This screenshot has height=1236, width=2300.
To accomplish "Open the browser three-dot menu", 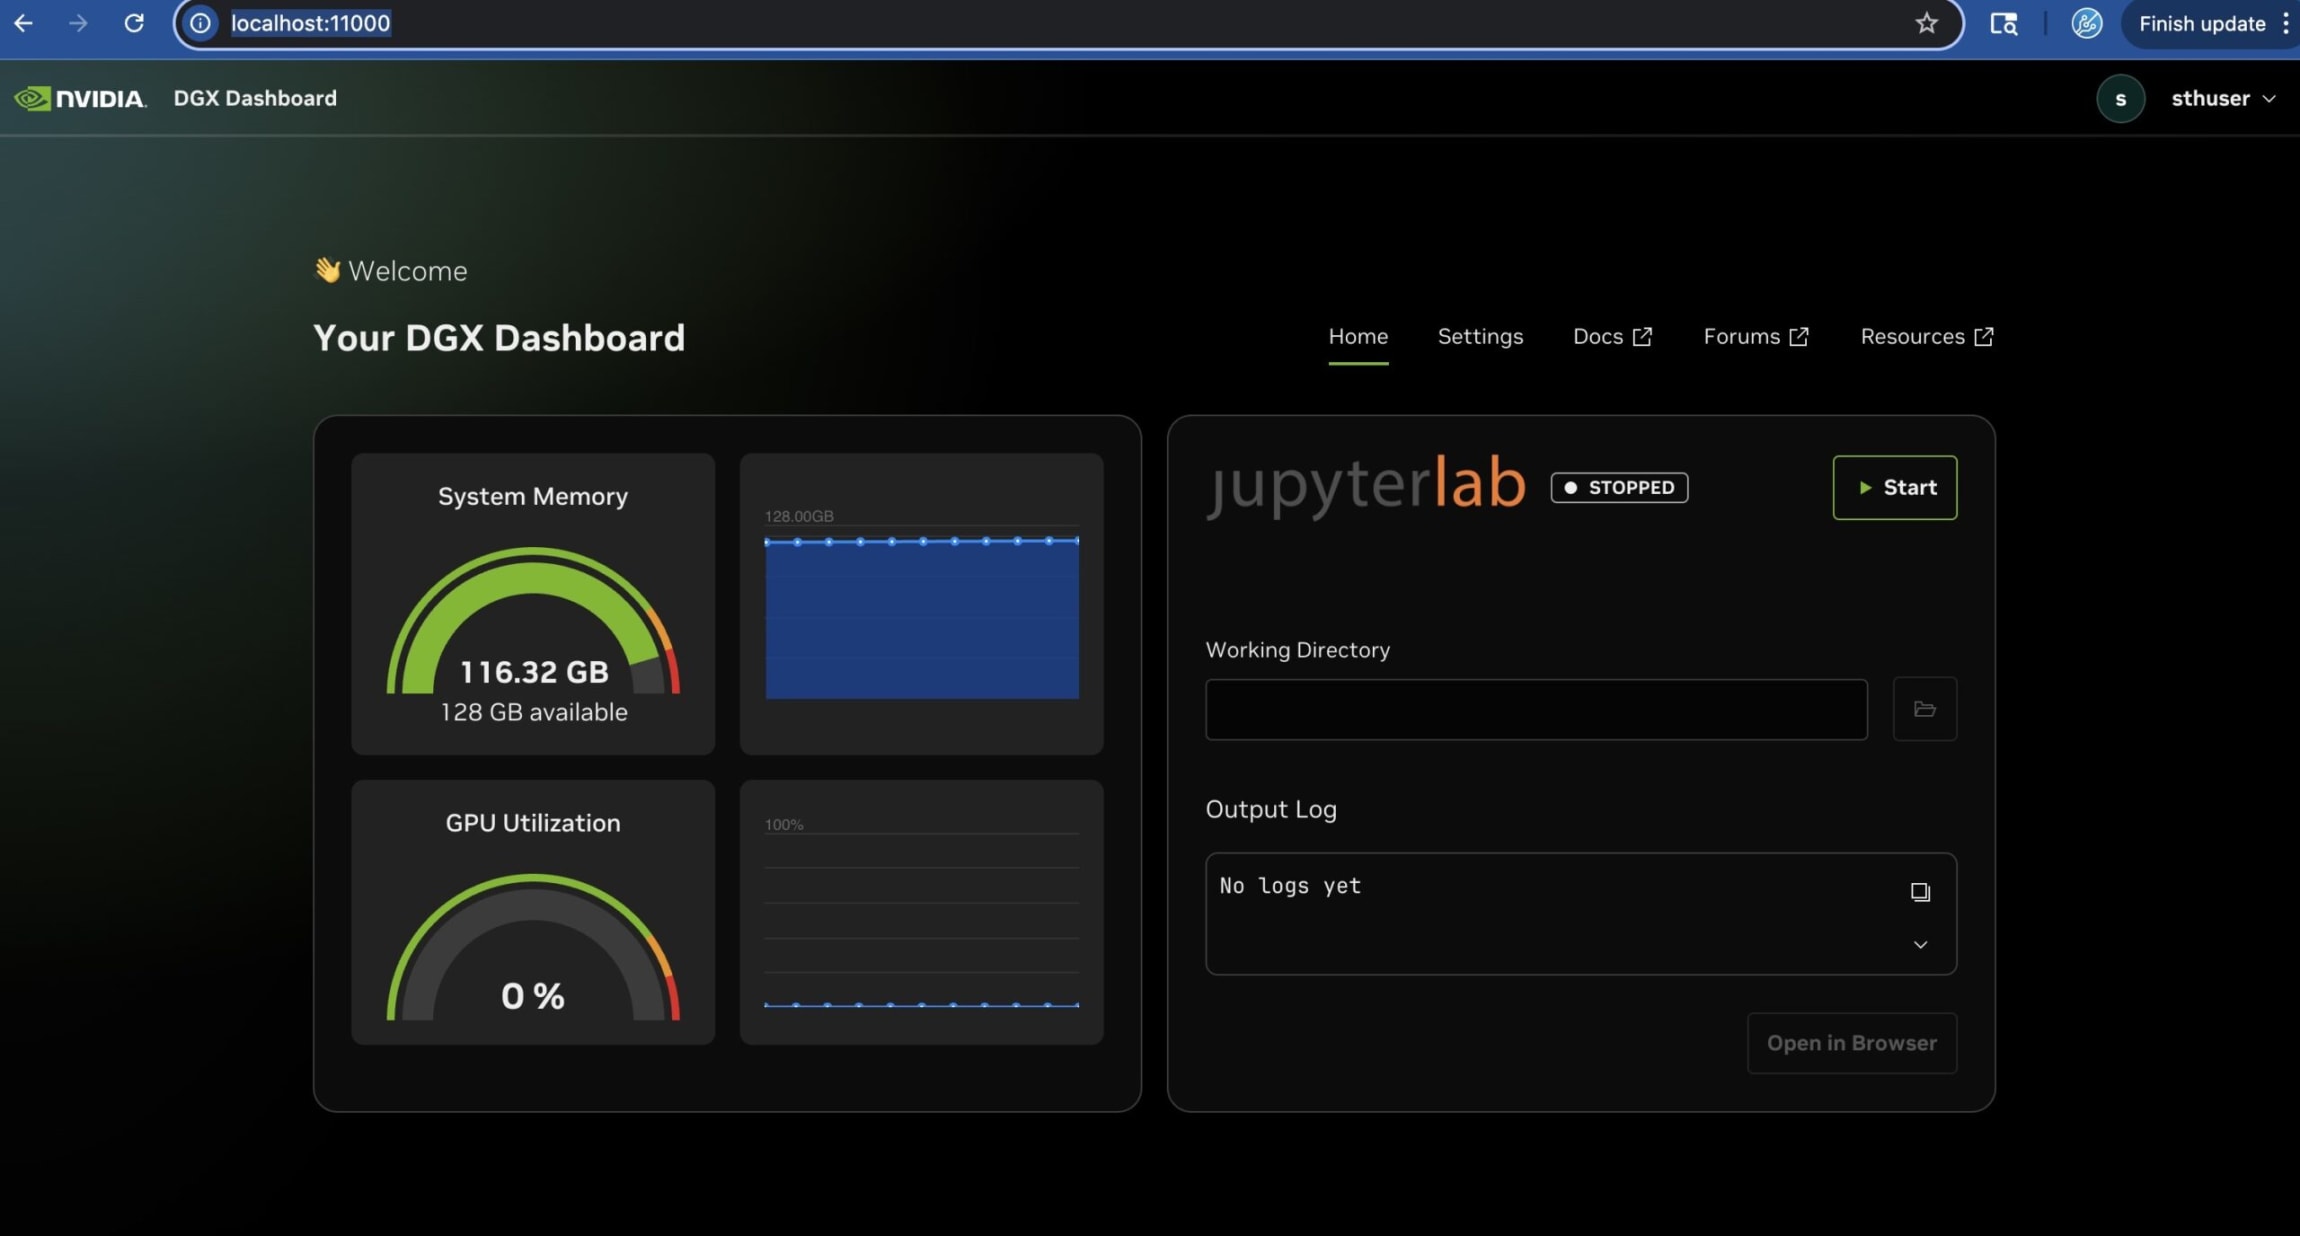I will coord(2287,23).
